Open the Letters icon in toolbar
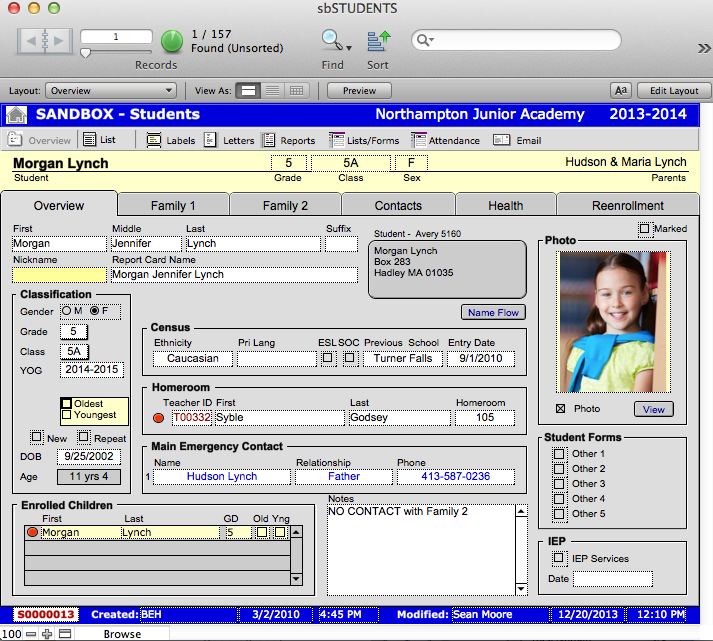Image resolution: width=713 pixels, height=641 pixels. (210, 141)
